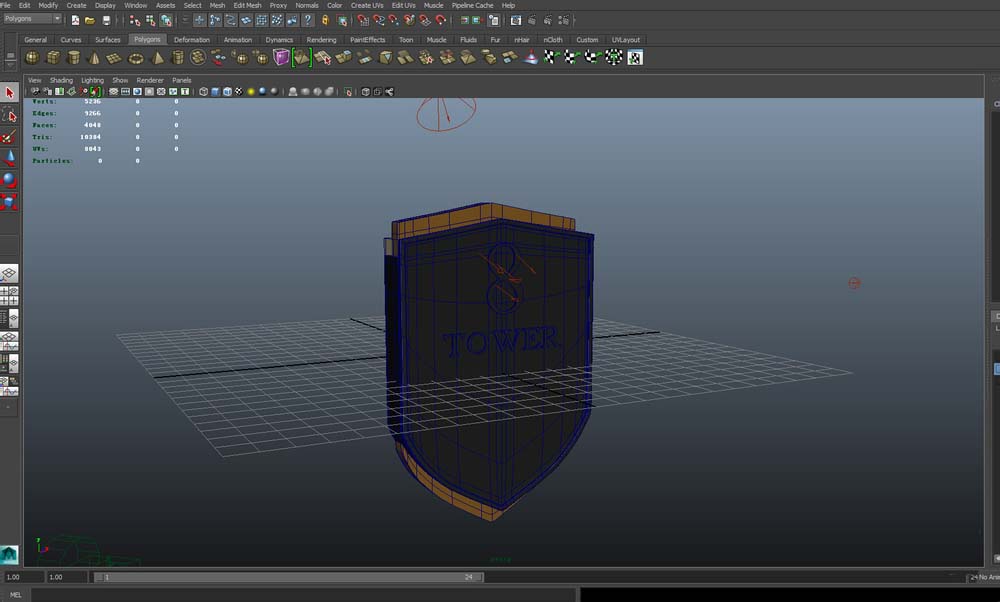Click the viewport Panels menu
Screen dimensions: 1000x602
tap(181, 80)
